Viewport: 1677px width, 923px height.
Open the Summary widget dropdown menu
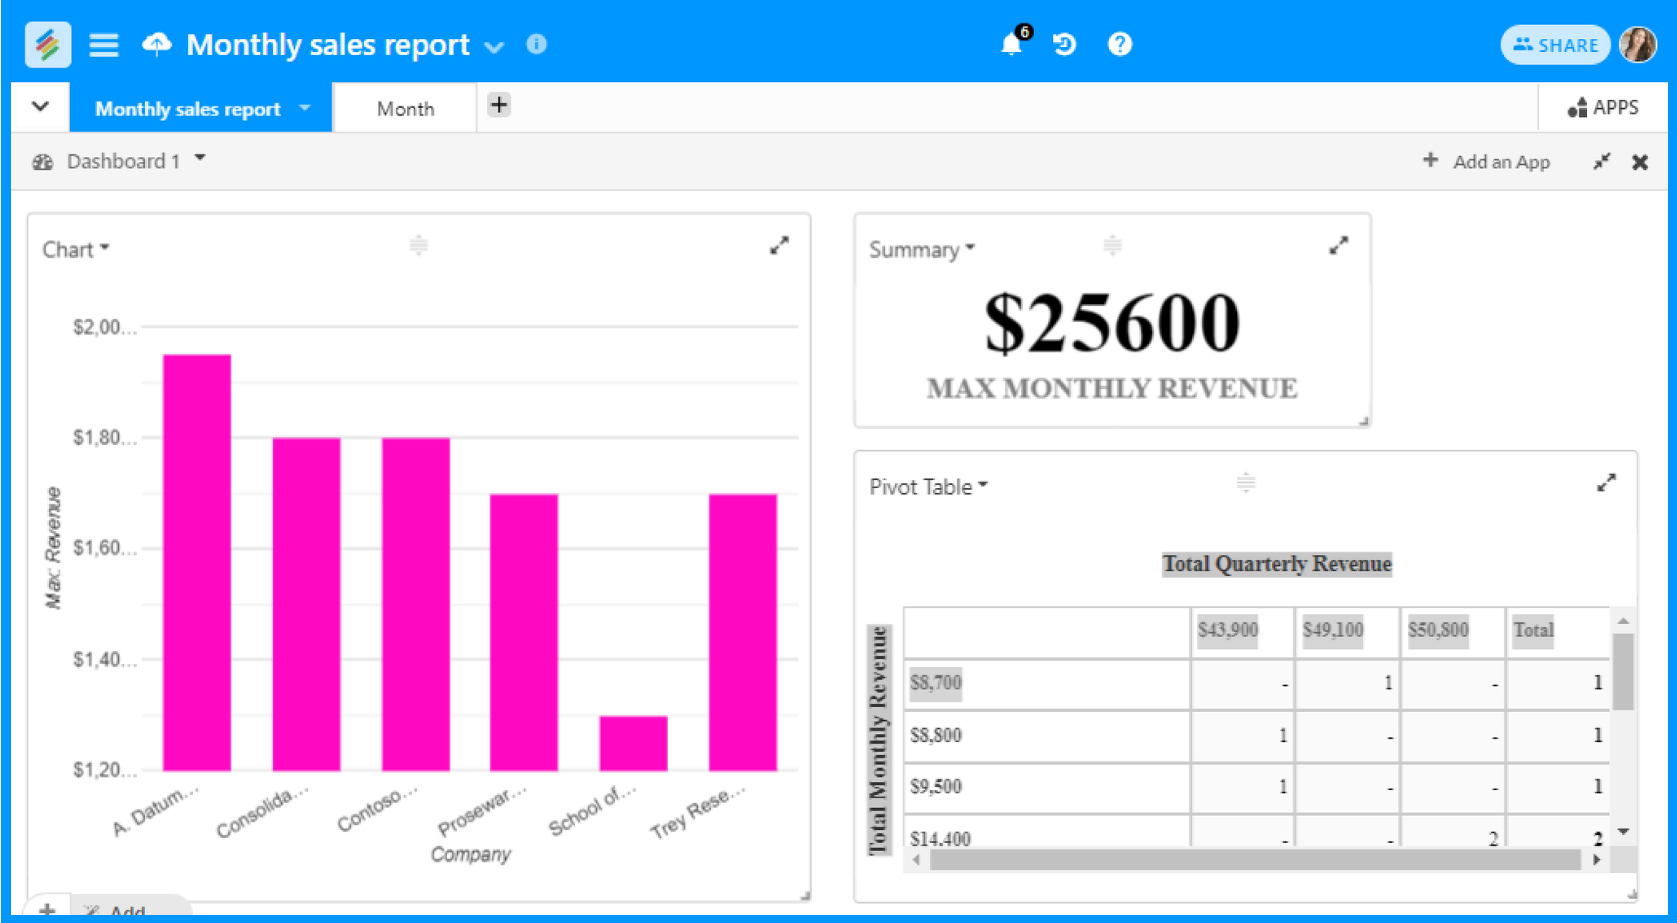(921, 250)
